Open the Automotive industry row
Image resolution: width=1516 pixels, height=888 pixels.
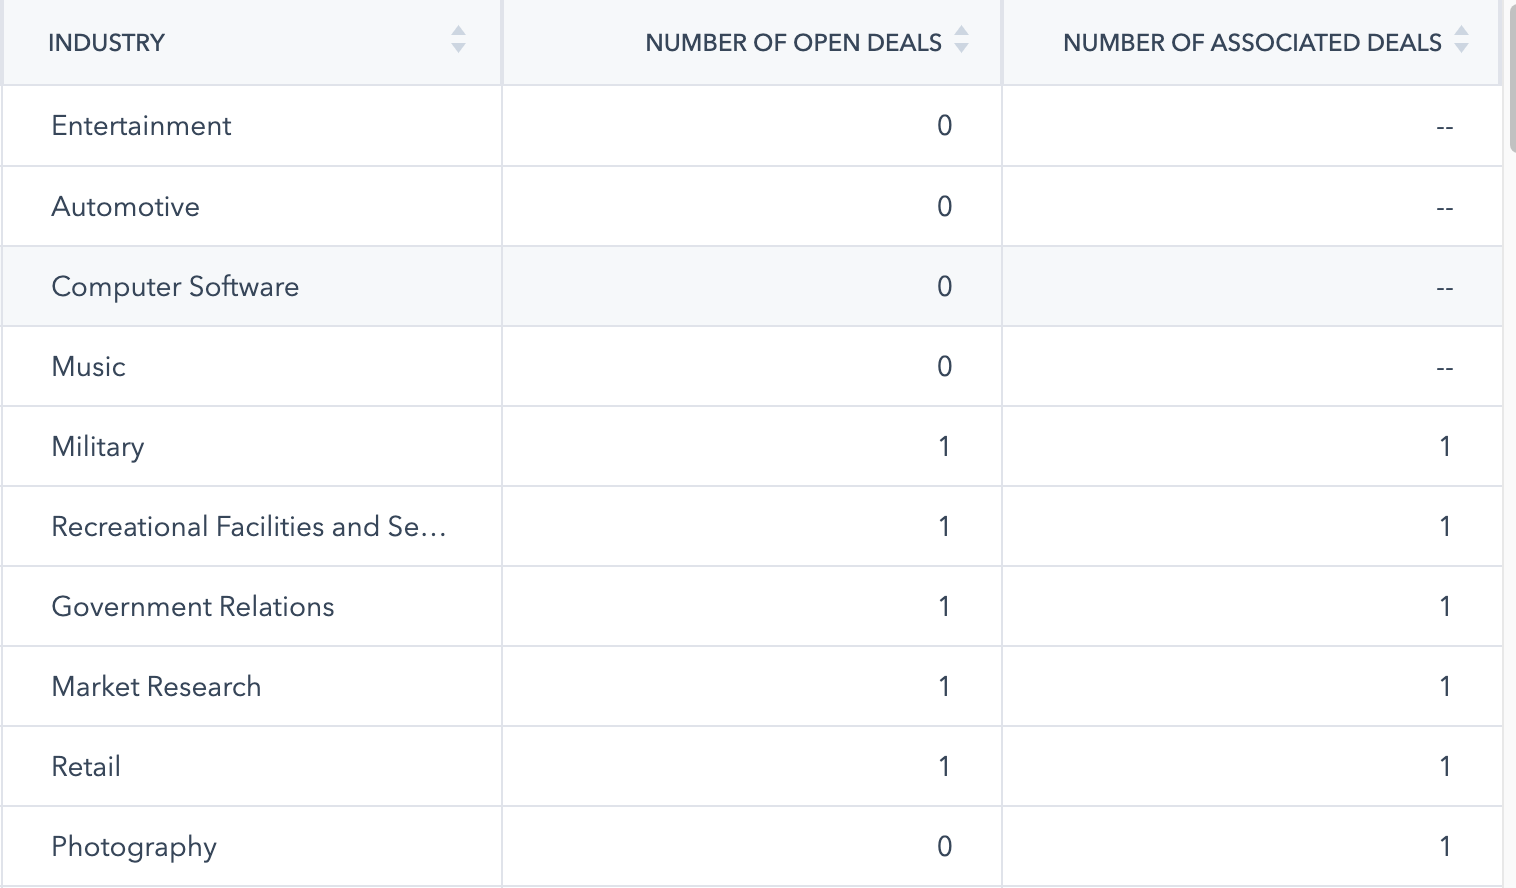[125, 206]
